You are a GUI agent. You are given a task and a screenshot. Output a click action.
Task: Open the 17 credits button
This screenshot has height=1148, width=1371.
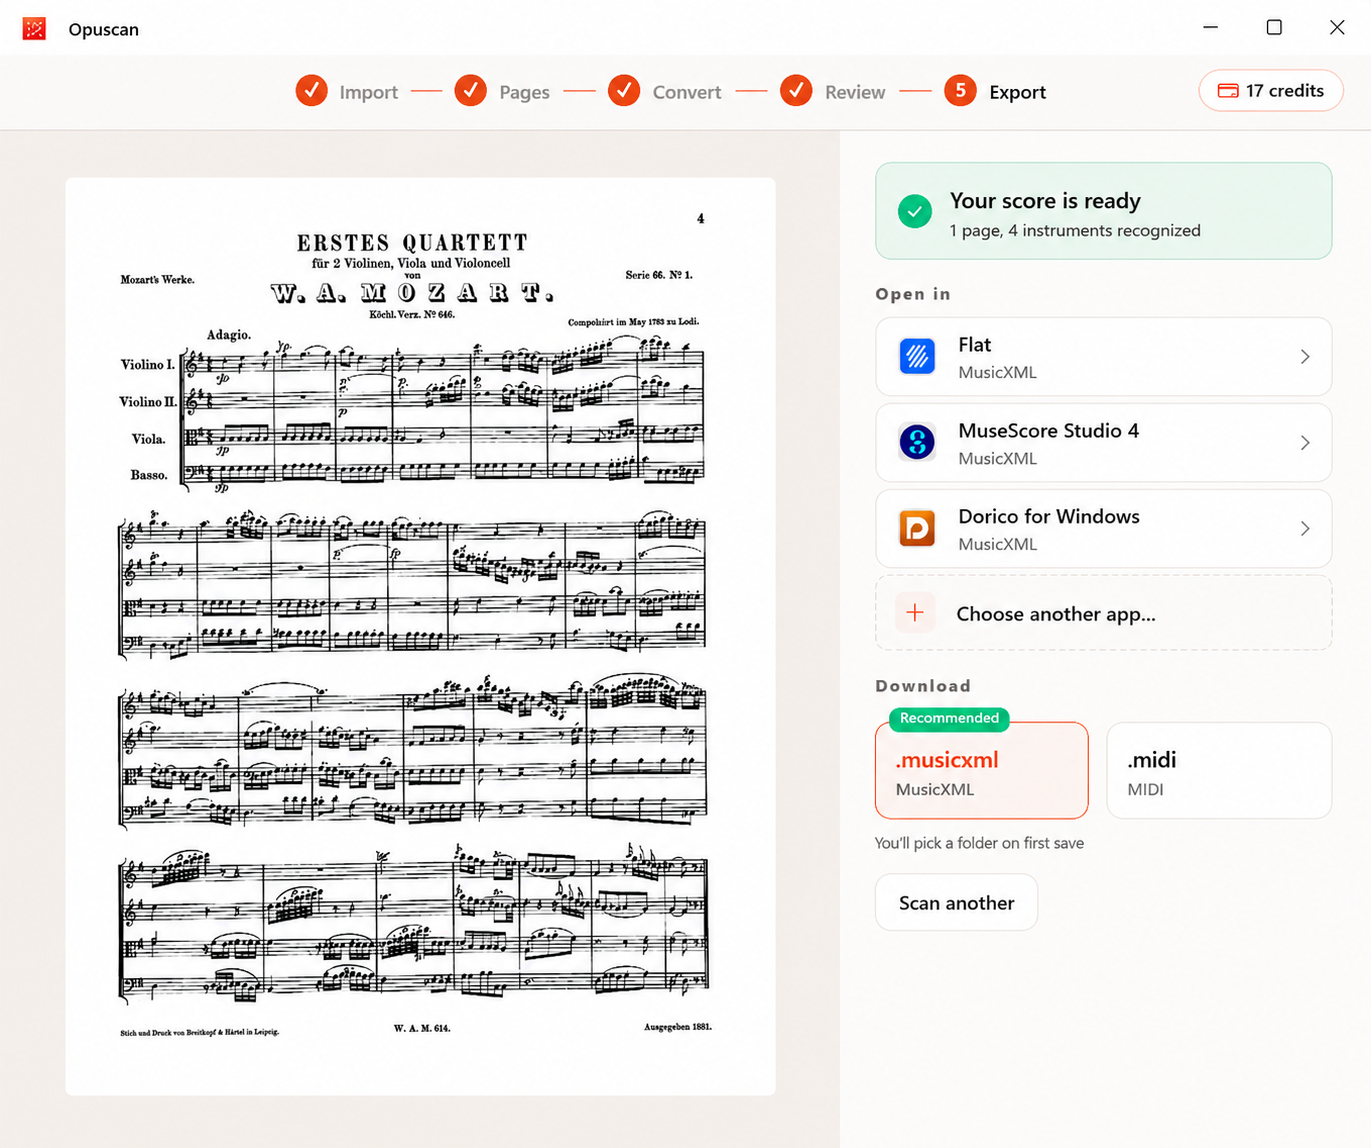pos(1271,91)
